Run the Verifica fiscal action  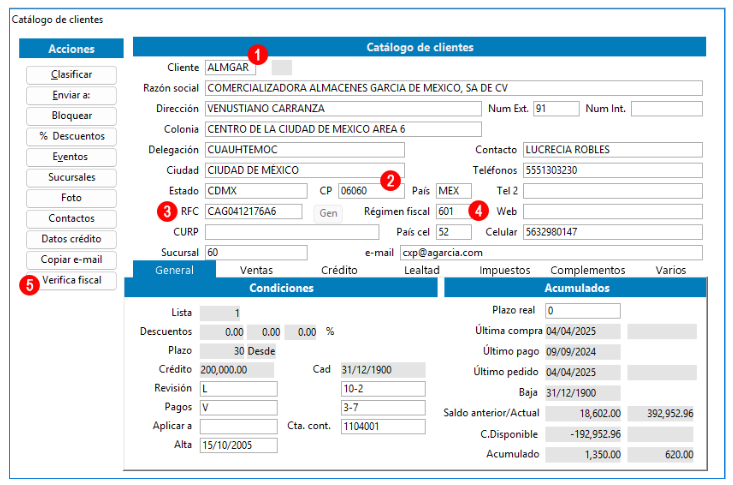tap(71, 281)
